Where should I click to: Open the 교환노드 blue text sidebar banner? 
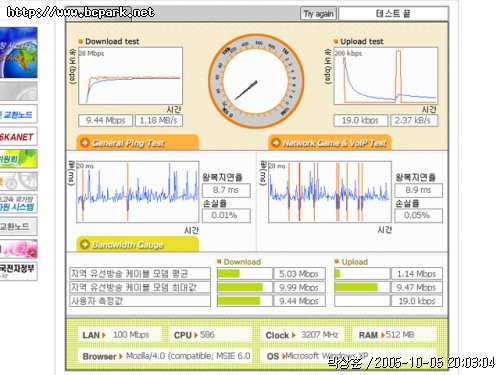pyautogui.click(x=18, y=114)
